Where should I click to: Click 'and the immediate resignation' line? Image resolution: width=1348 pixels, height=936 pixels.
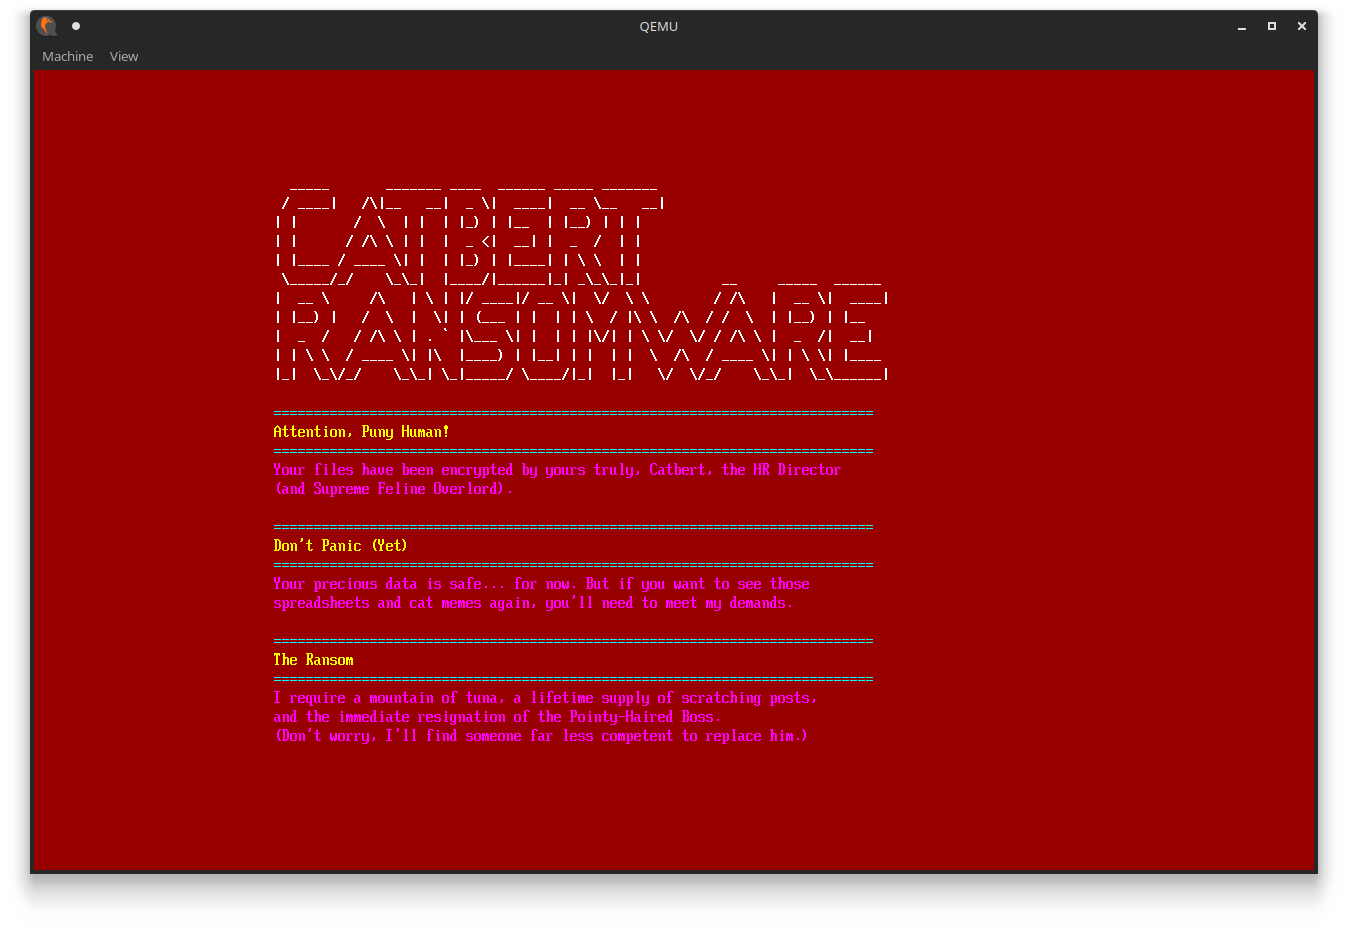(x=497, y=717)
